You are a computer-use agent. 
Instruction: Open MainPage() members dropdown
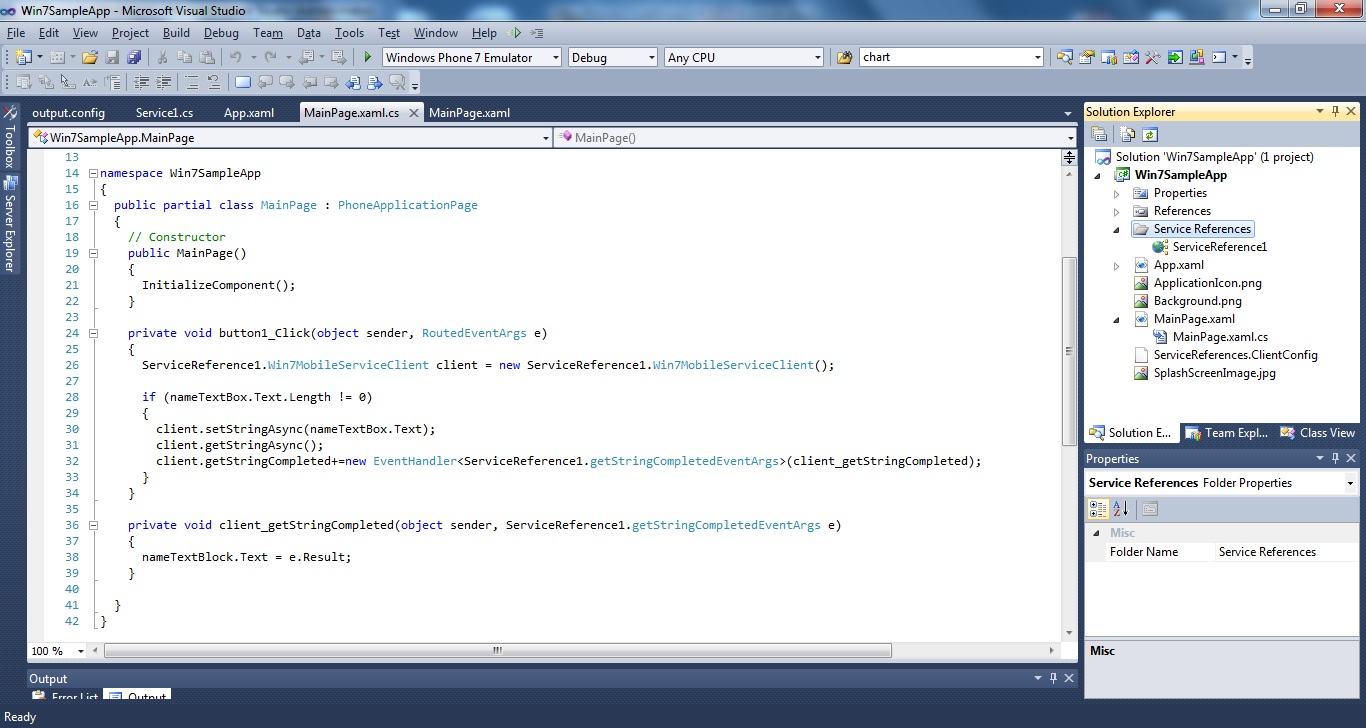[x=1069, y=137]
